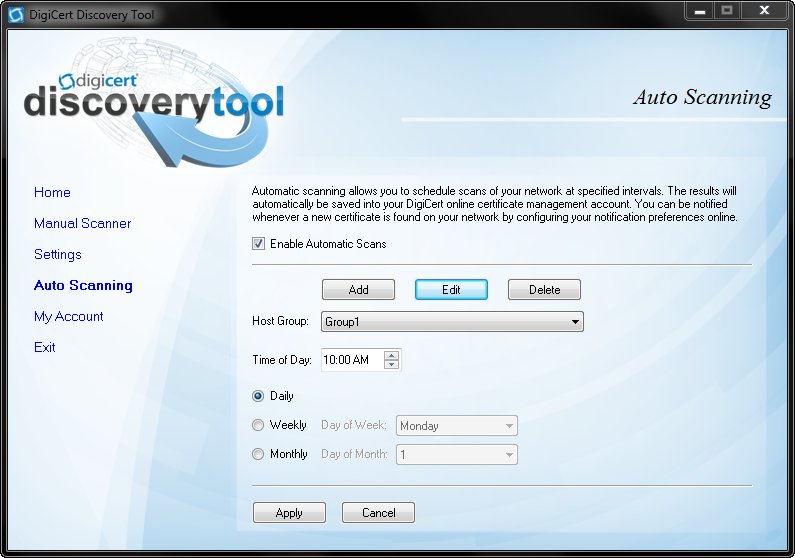The image size is (795, 558).
Task: Select Auto Scanning in sidebar
Action: coord(83,285)
